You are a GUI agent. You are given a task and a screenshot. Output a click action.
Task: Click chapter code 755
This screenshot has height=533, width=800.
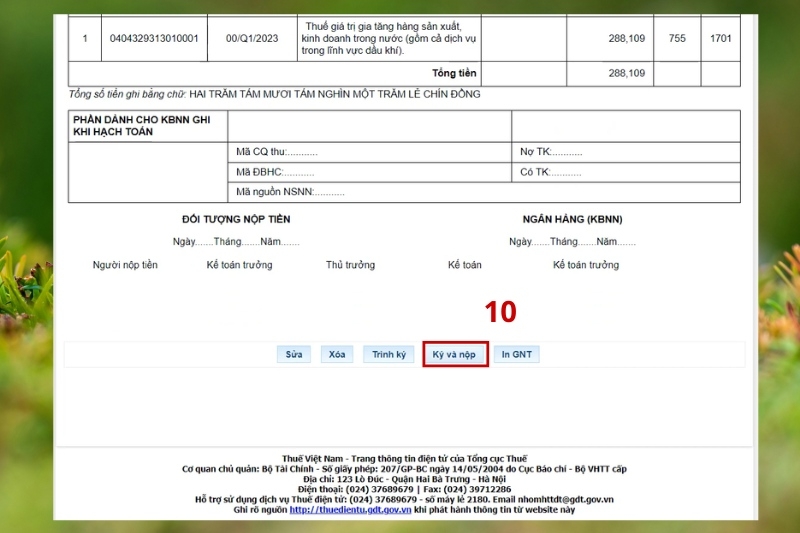point(677,38)
